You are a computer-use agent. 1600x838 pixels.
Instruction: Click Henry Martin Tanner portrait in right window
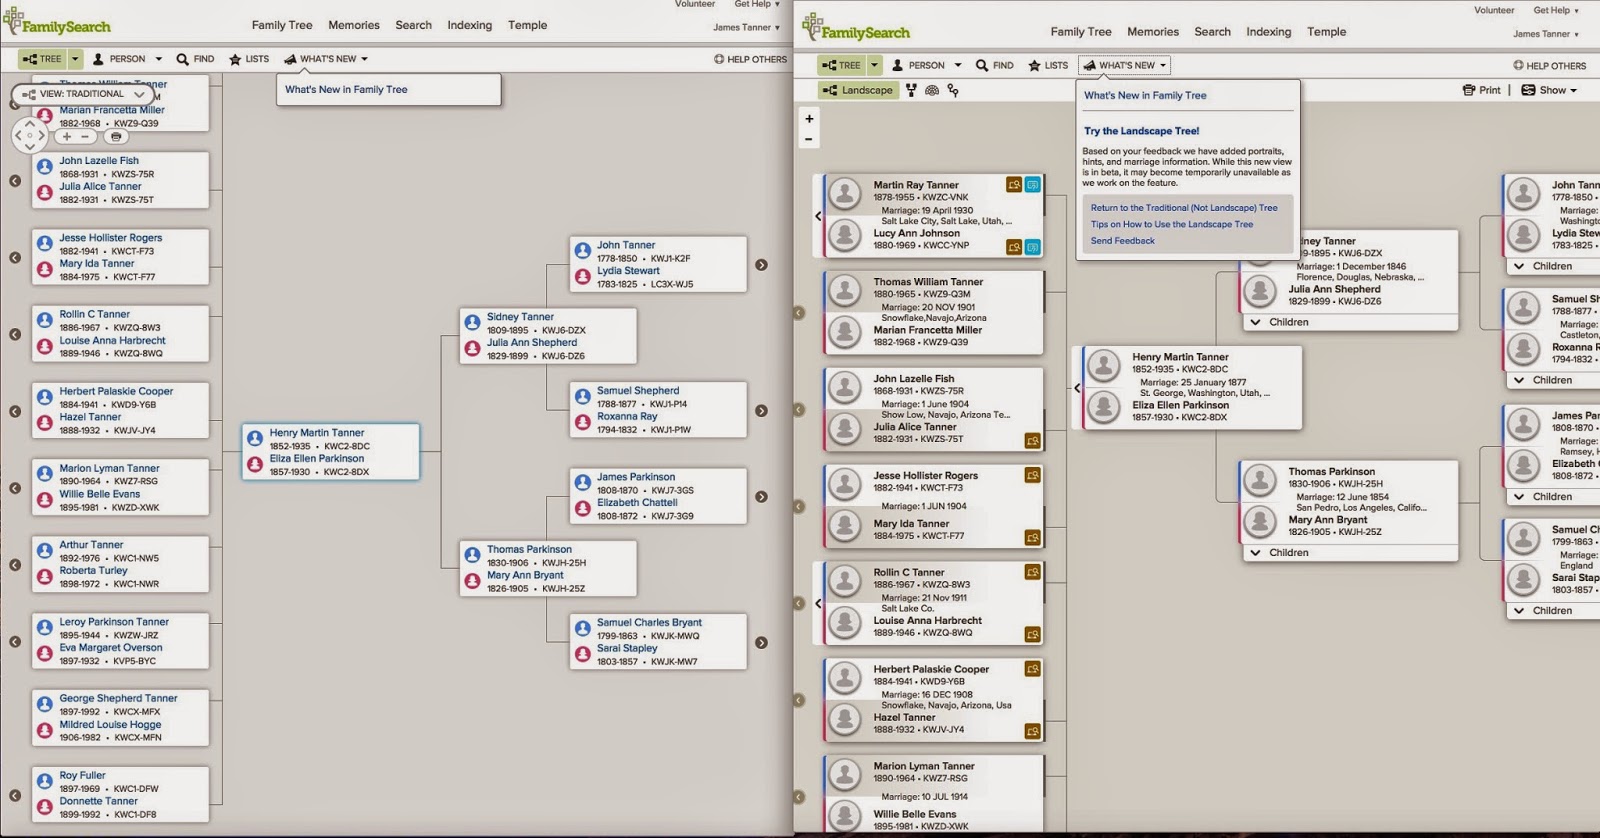pos(1104,366)
